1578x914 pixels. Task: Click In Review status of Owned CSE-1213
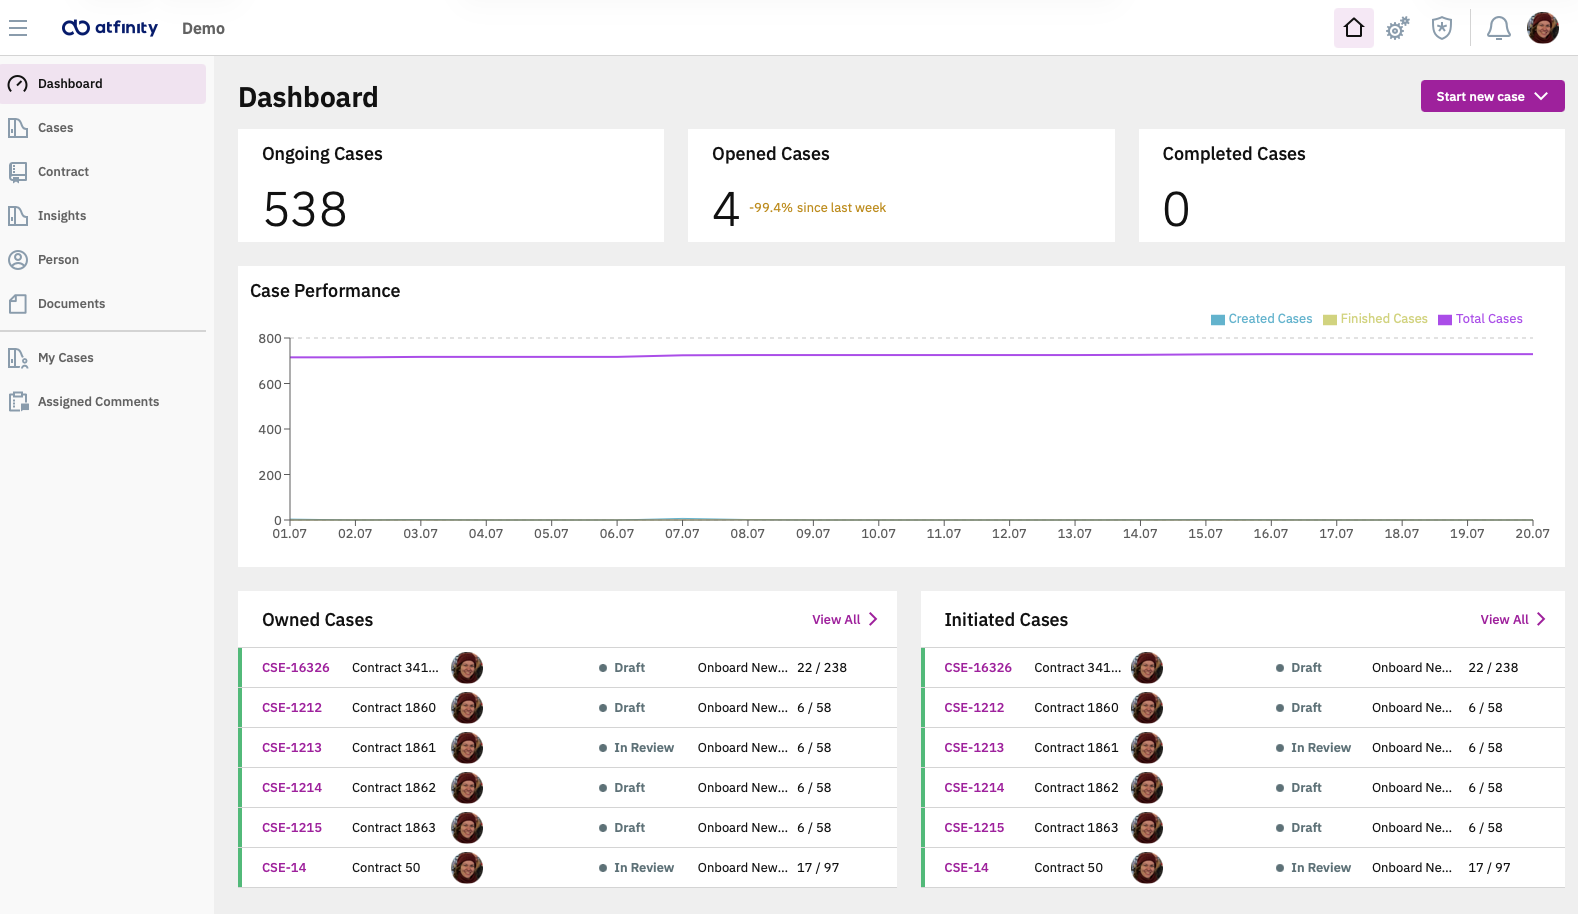click(636, 748)
